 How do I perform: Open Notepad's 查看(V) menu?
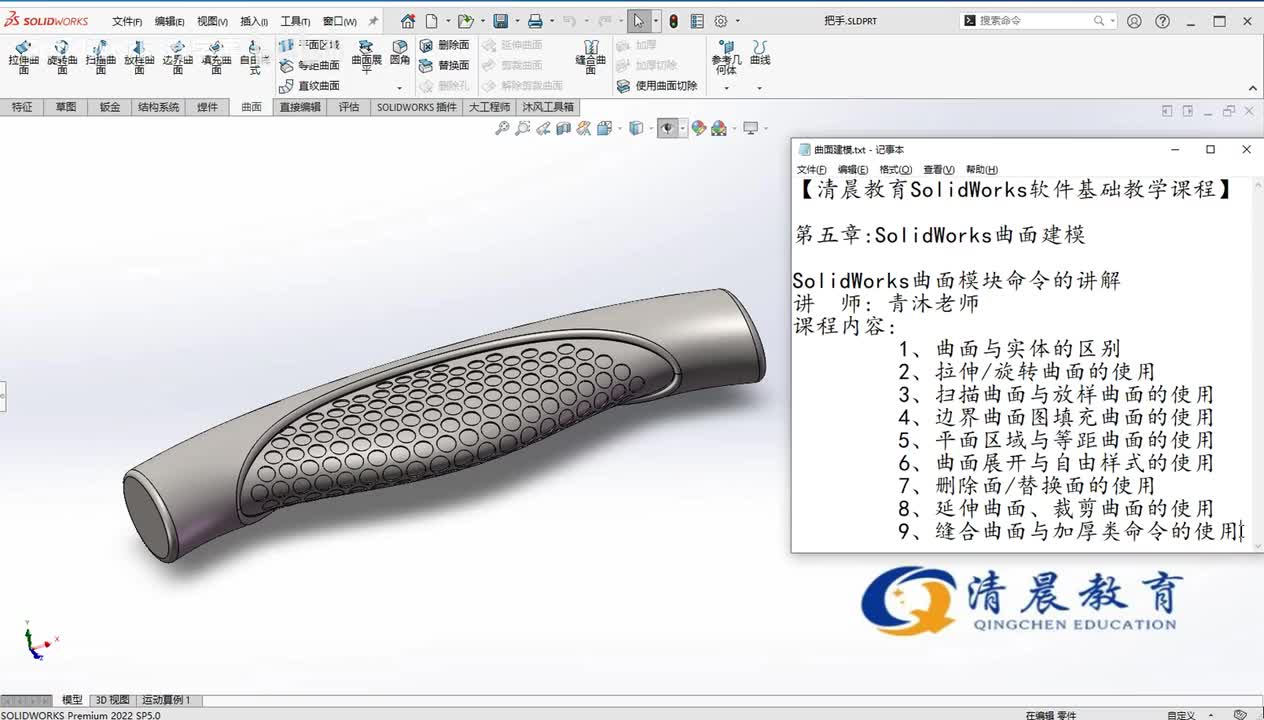[939, 170]
